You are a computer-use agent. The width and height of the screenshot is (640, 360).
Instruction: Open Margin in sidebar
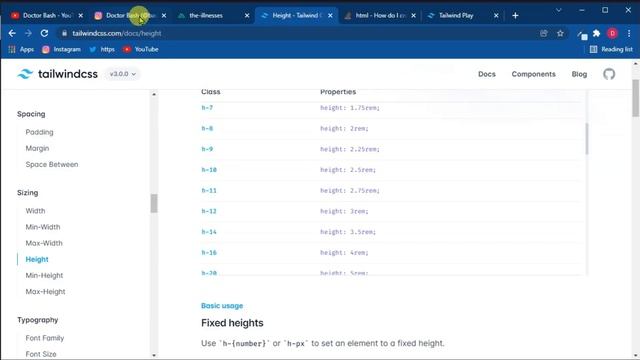pos(37,148)
